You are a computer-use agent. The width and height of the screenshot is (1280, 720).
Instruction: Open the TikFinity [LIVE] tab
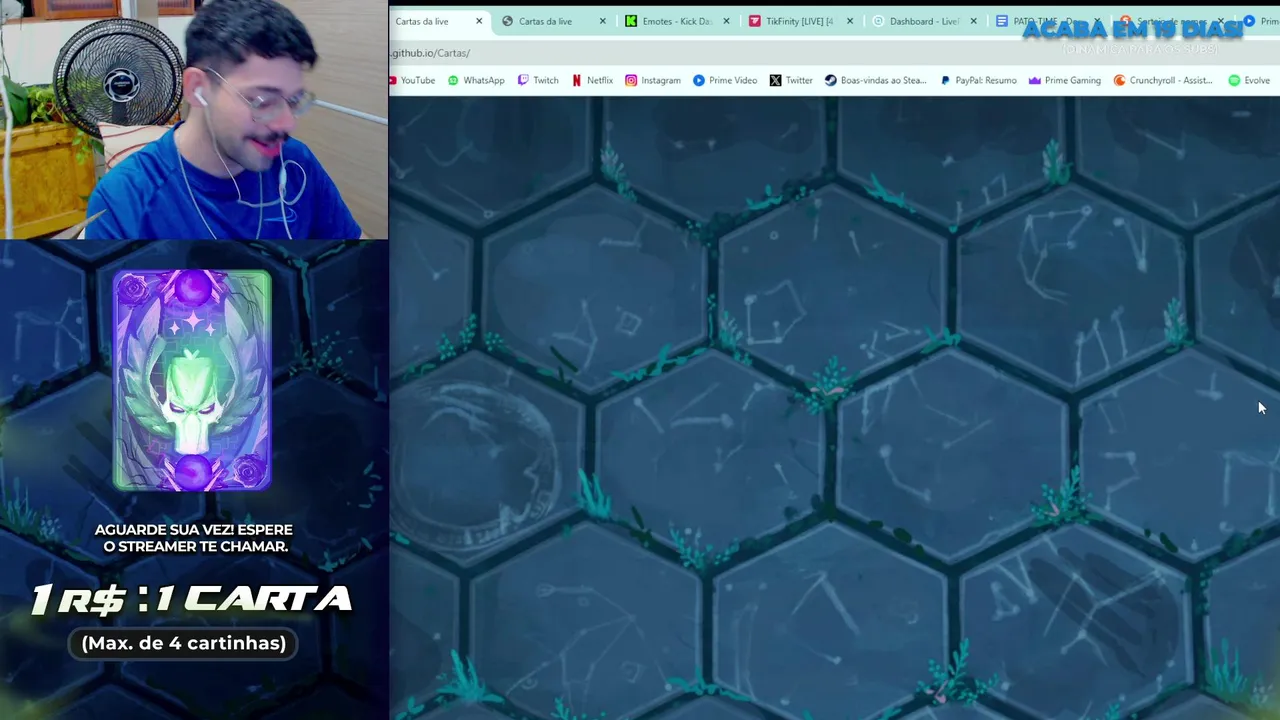coord(799,21)
